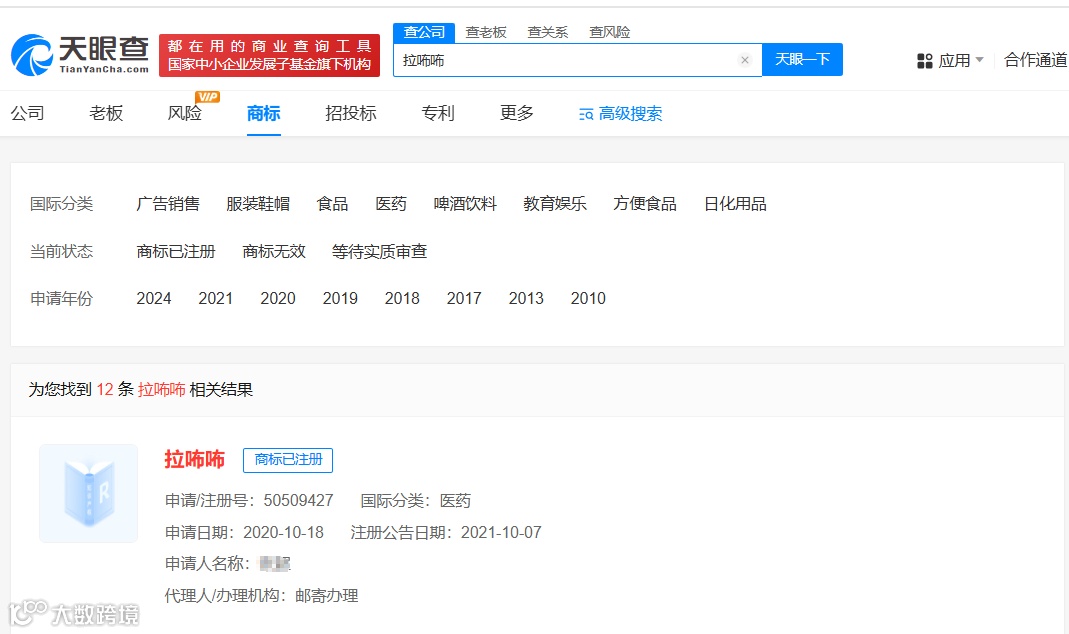1069x634 pixels.
Task: Open the 拉咘咘 trademark result title
Action: (x=194, y=459)
